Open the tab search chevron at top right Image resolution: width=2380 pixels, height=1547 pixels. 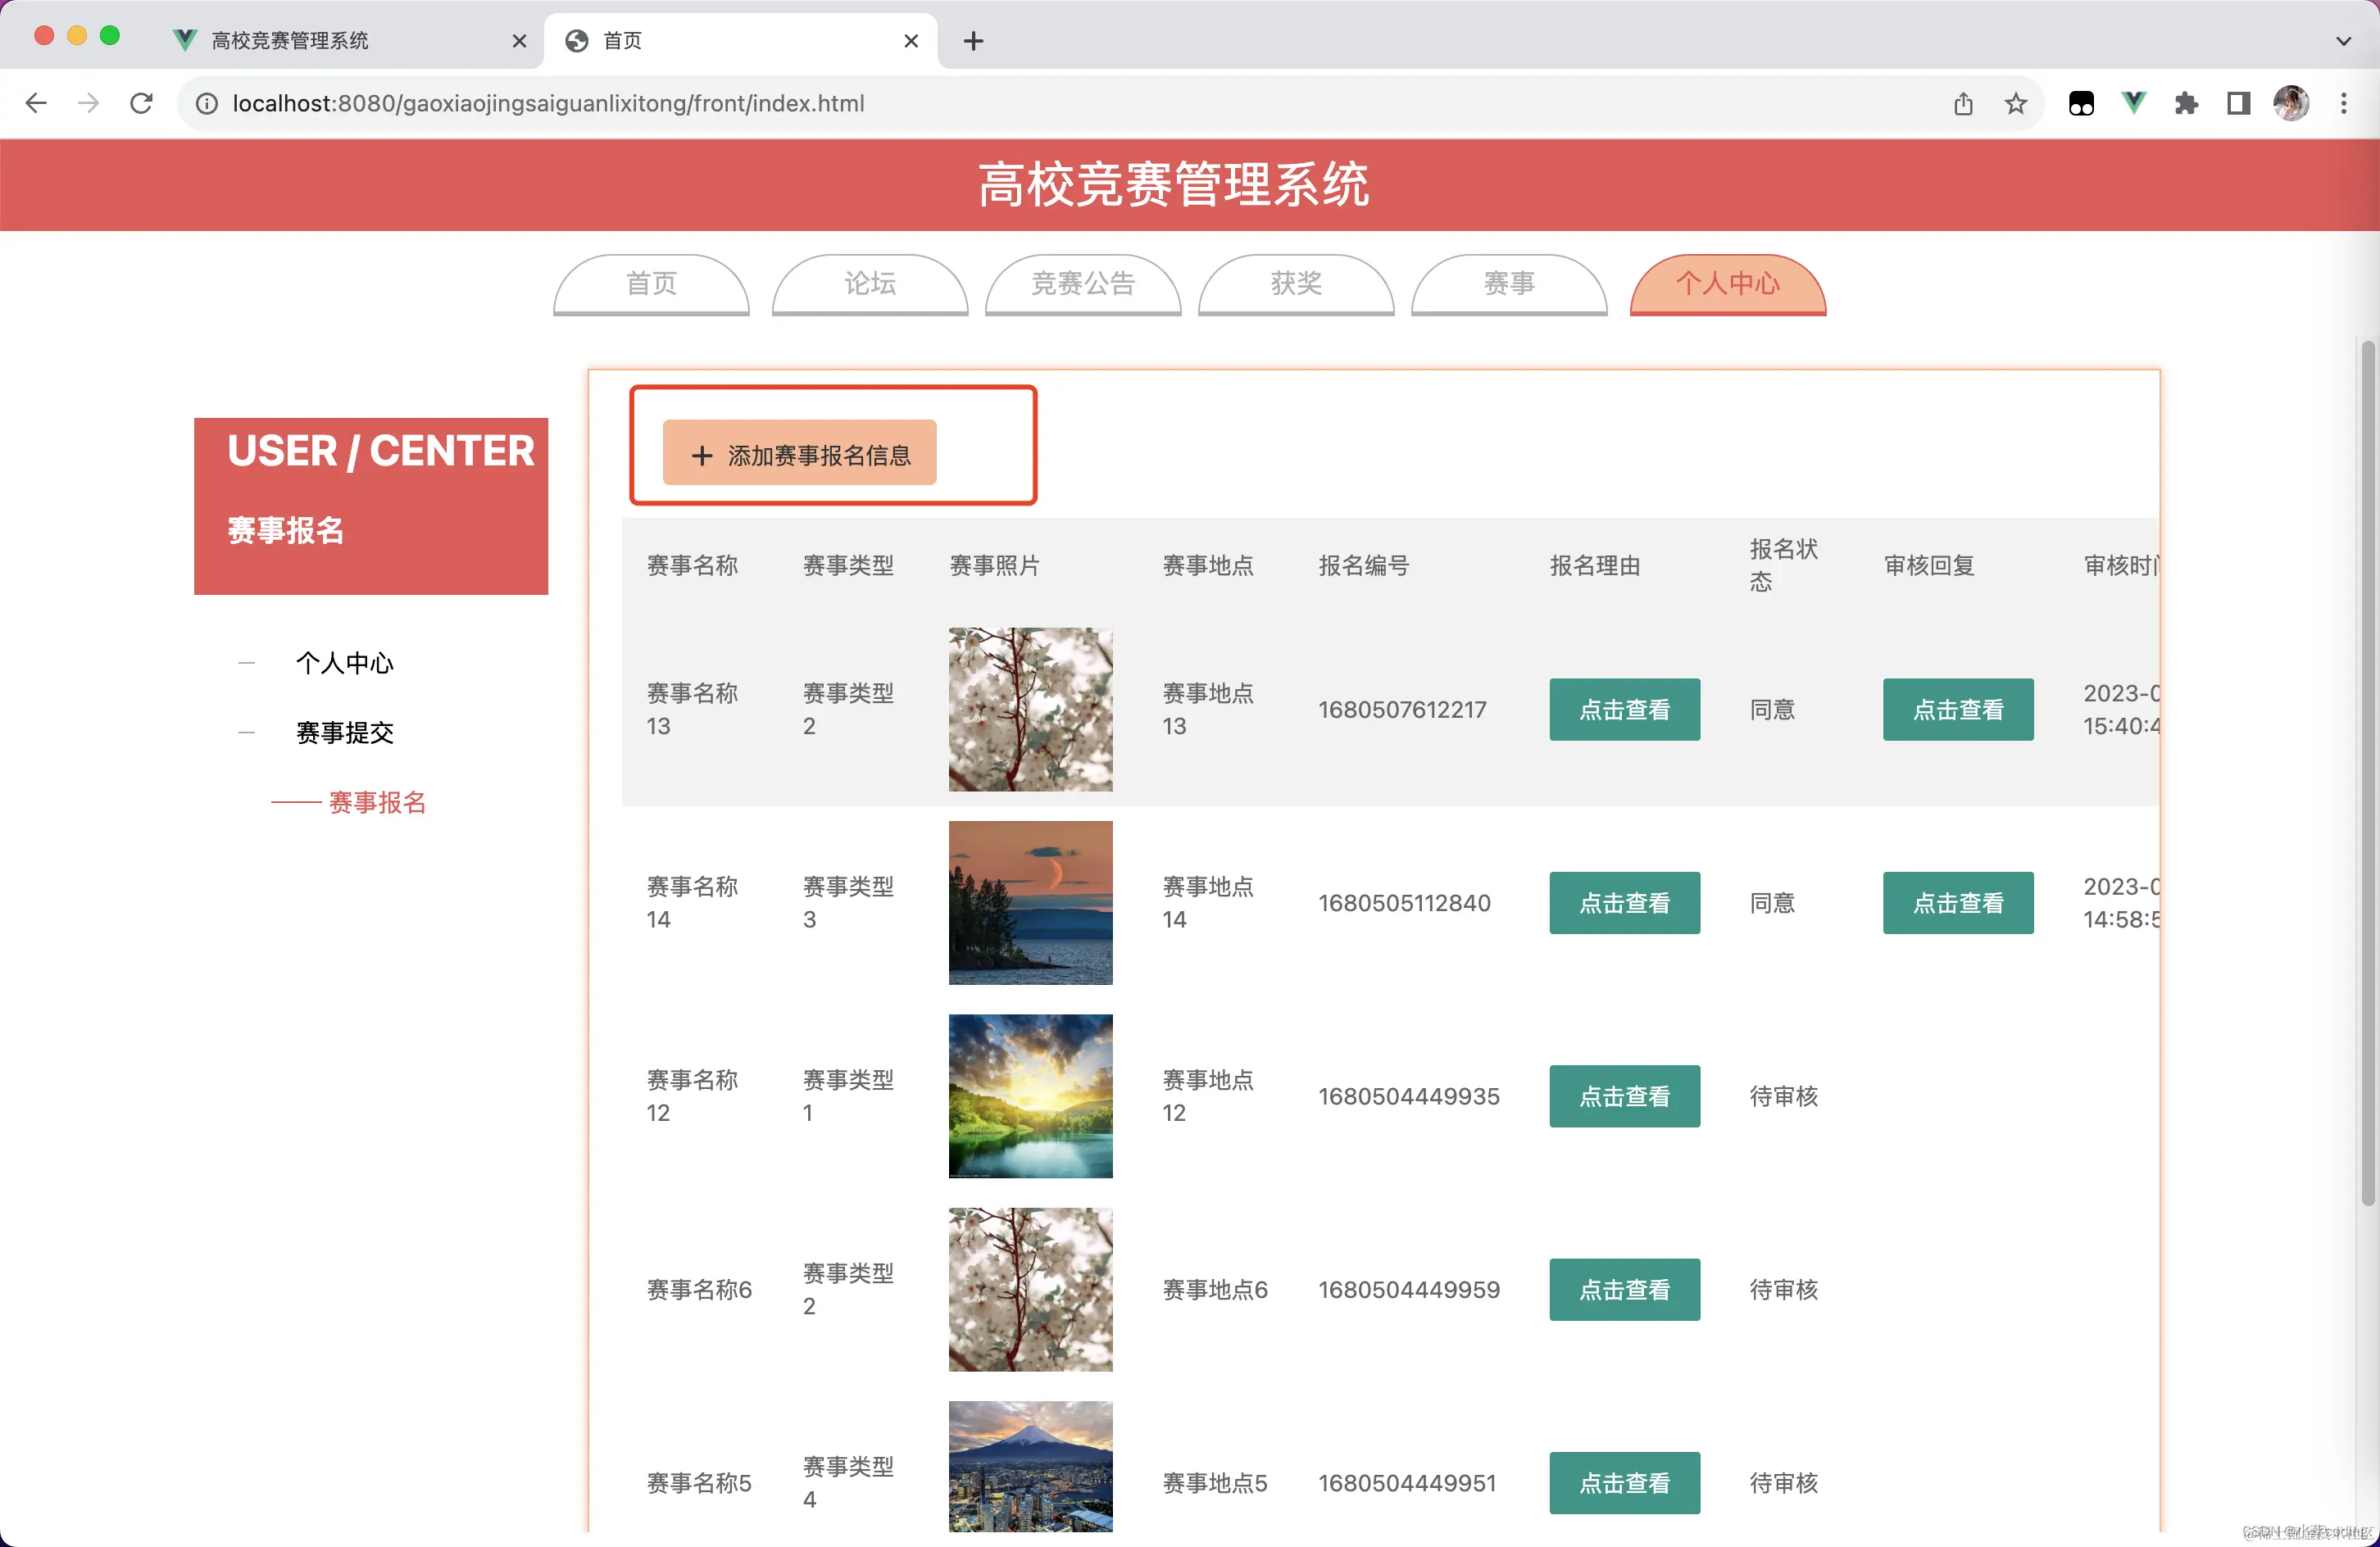point(2344,41)
